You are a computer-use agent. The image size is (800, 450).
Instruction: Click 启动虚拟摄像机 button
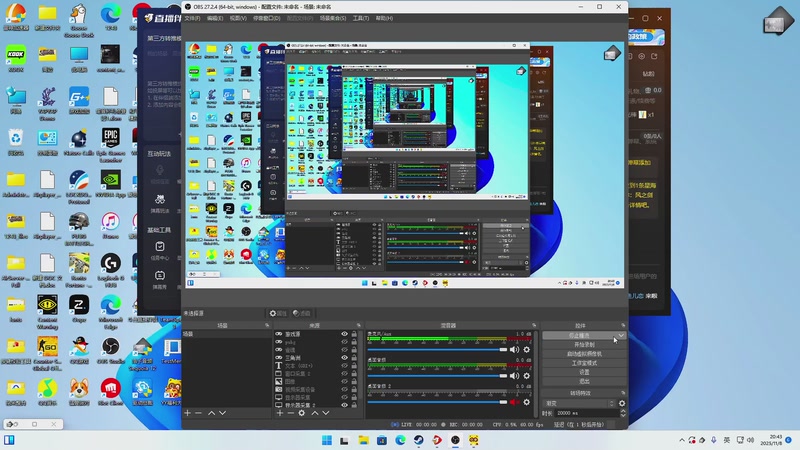point(584,354)
